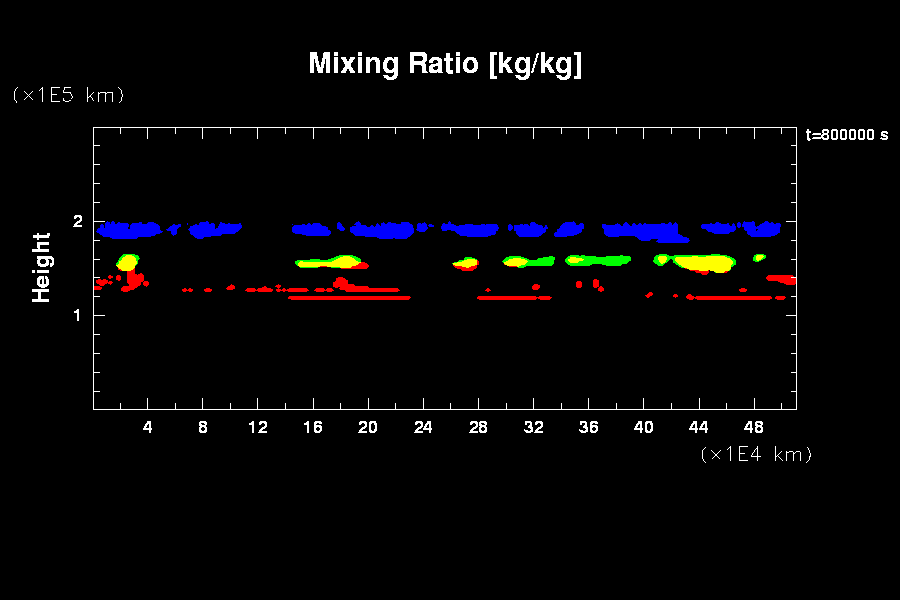
Task: Click the "(×1E5 km)" unit label
Action: [68, 95]
